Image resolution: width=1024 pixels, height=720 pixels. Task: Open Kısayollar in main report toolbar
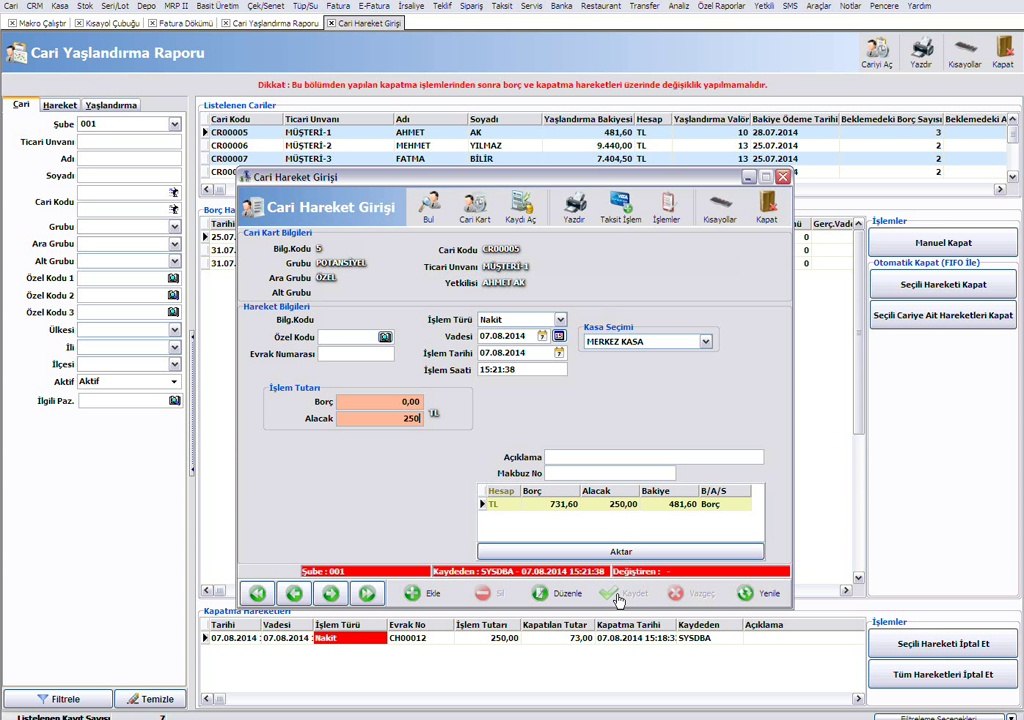pyautogui.click(x=965, y=52)
